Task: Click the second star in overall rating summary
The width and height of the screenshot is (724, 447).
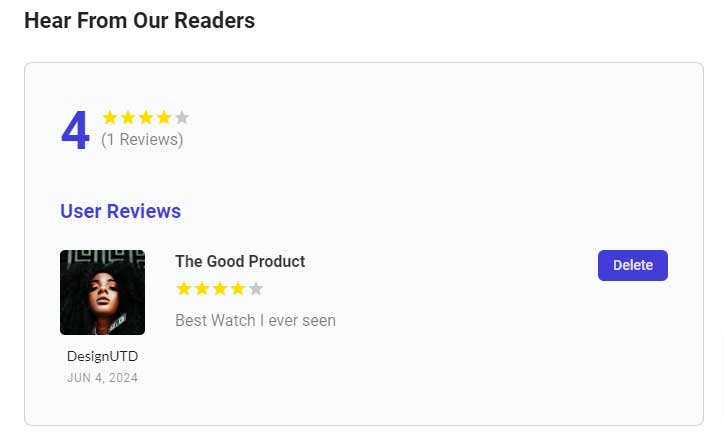Action: pos(128,117)
